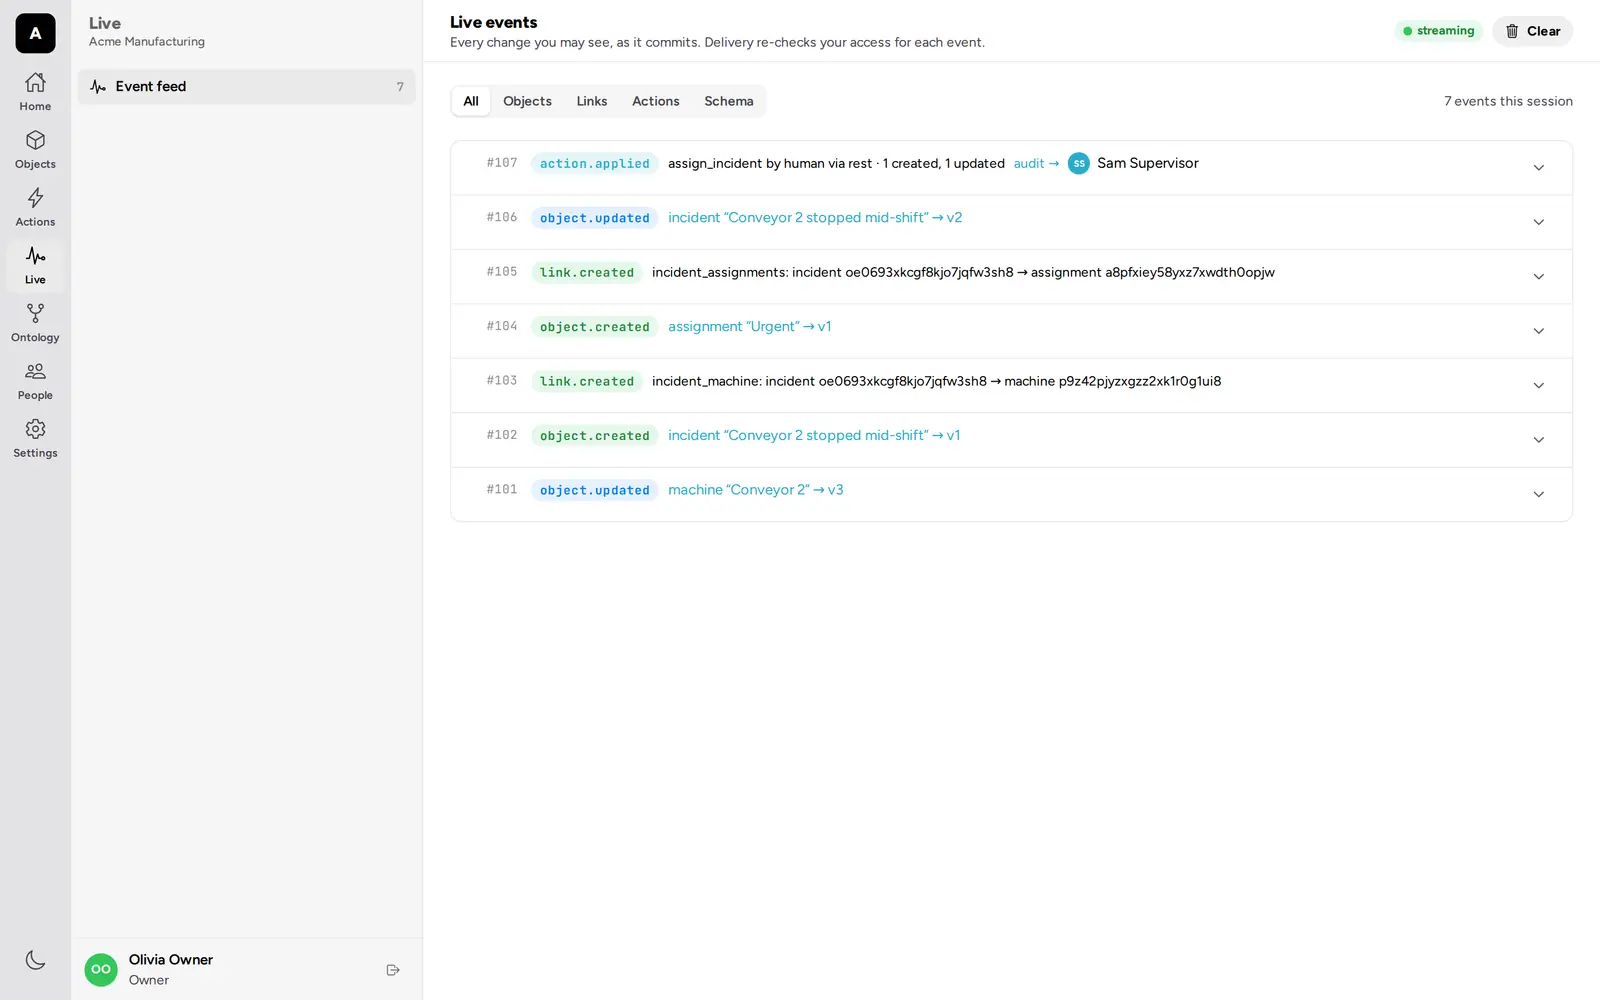Switch to the Links filter tab
1600x1000 pixels.
pyautogui.click(x=592, y=101)
